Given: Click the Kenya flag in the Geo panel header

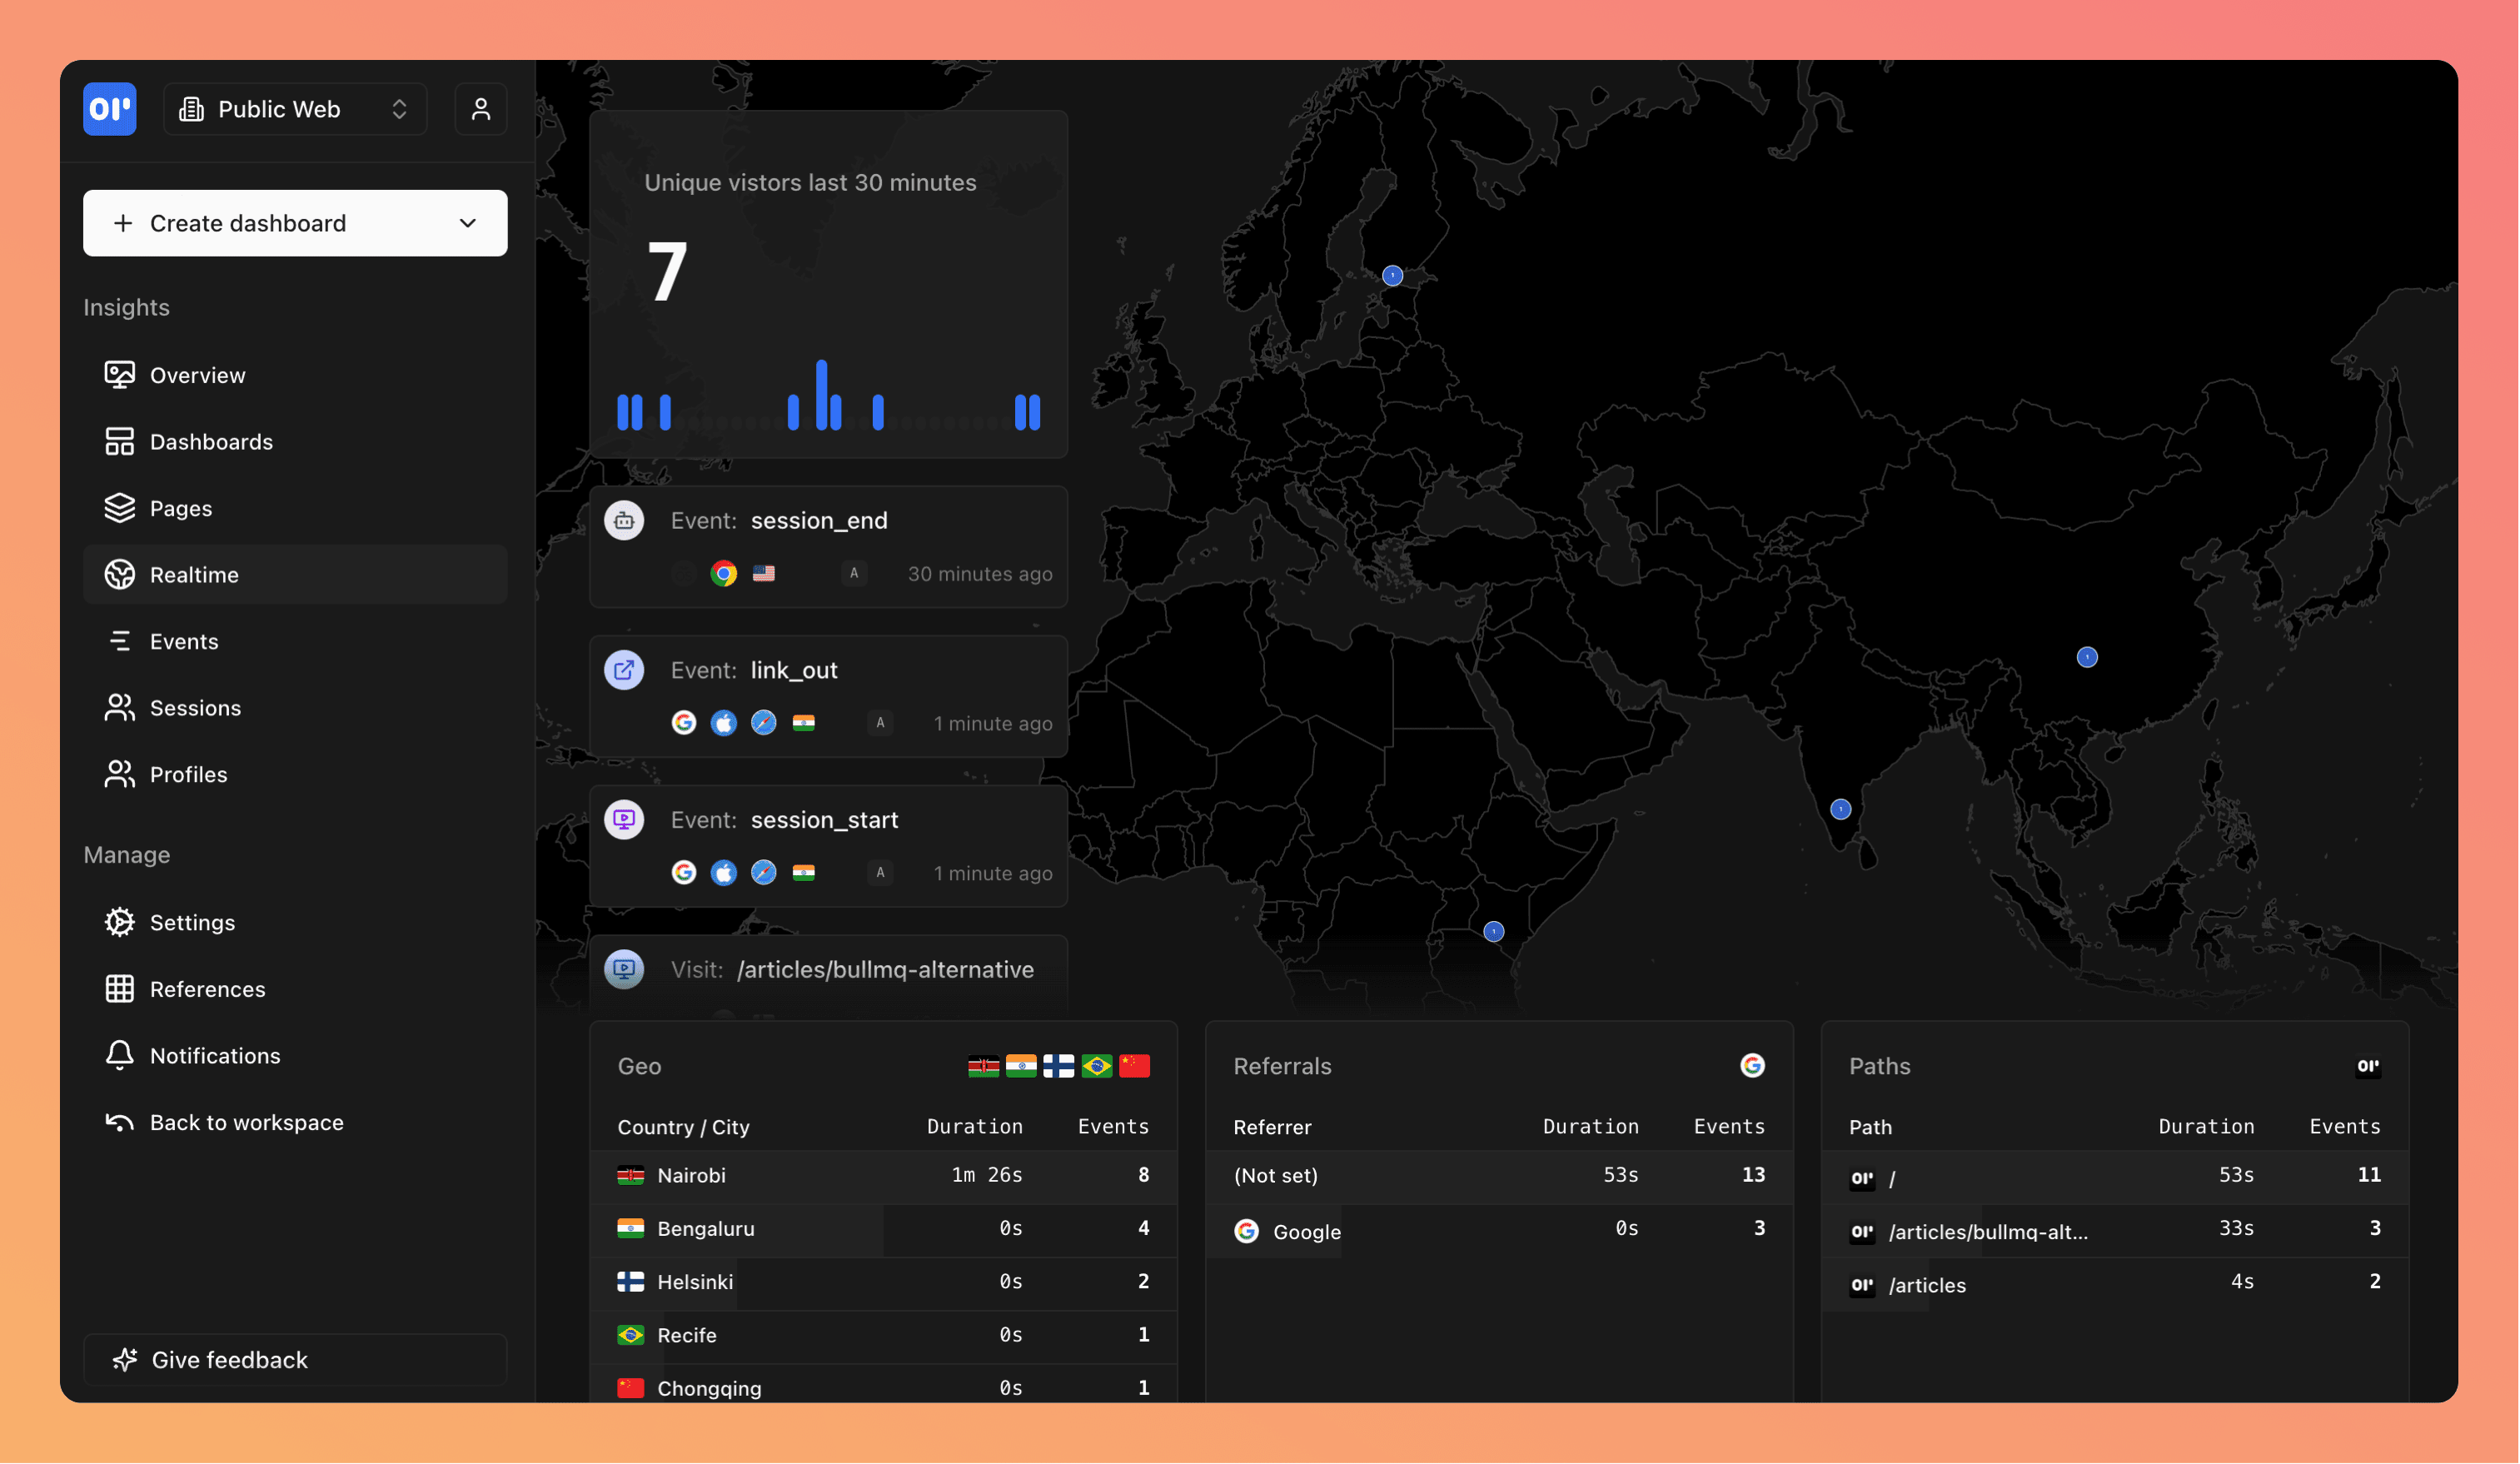Looking at the screenshot, I should click(984, 1066).
